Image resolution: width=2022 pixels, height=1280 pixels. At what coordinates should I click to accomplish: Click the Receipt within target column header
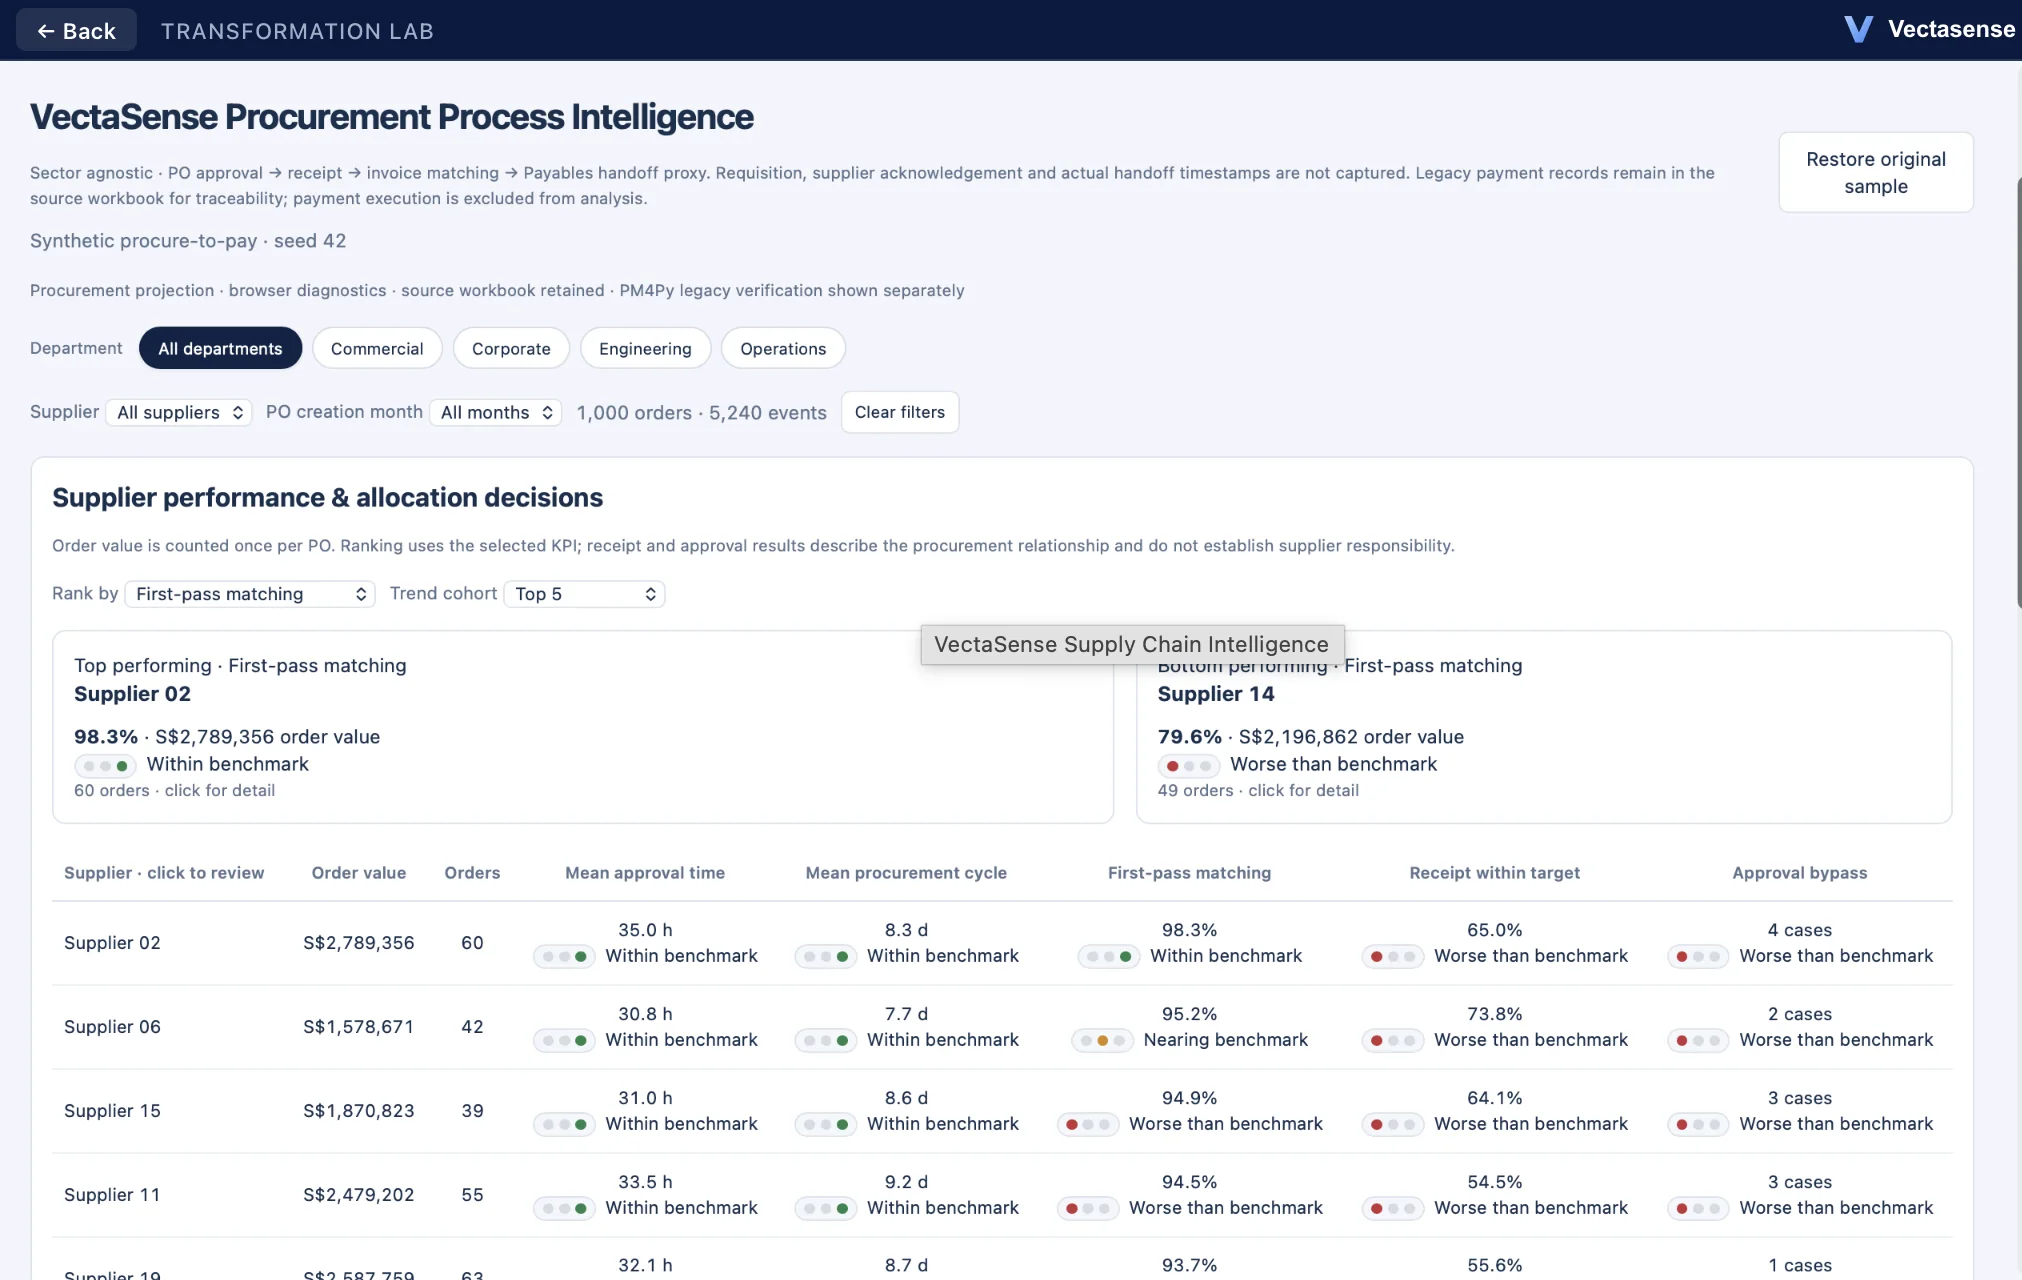pyautogui.click(x=1495, y=873)
